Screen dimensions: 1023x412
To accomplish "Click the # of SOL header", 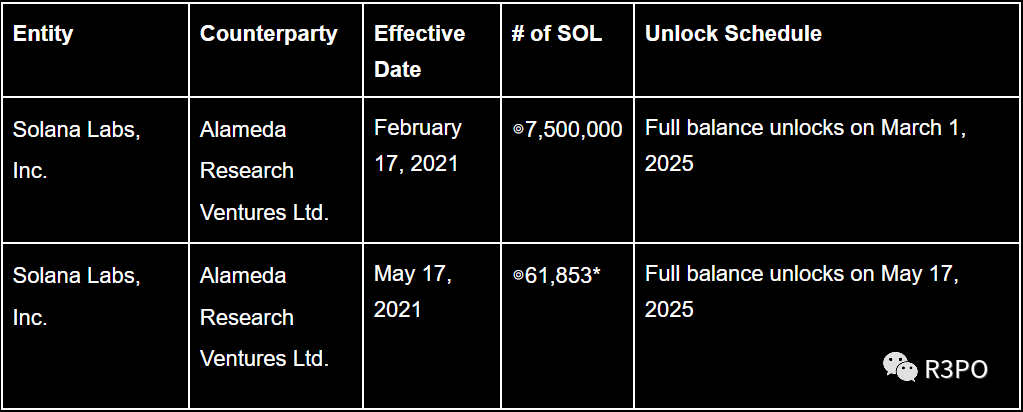I will click(x=557, y=34).
